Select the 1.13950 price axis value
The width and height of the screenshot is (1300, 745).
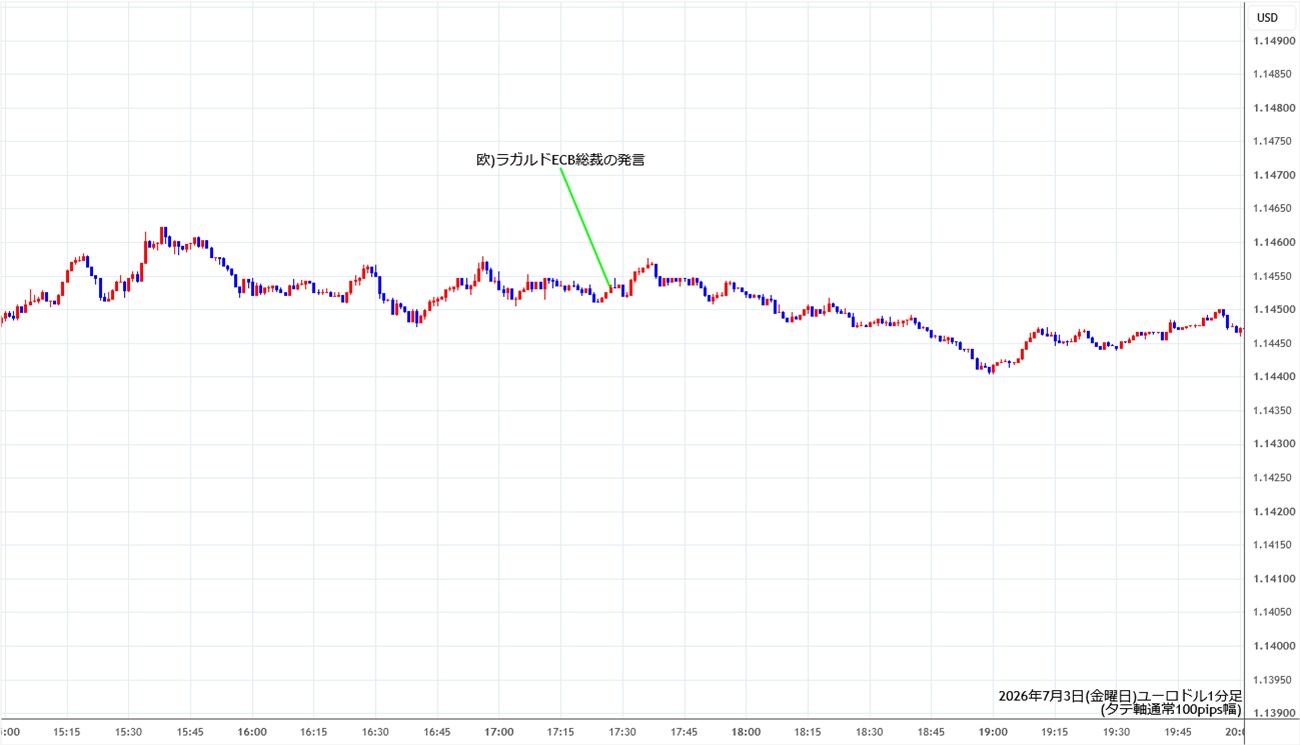1274,680
